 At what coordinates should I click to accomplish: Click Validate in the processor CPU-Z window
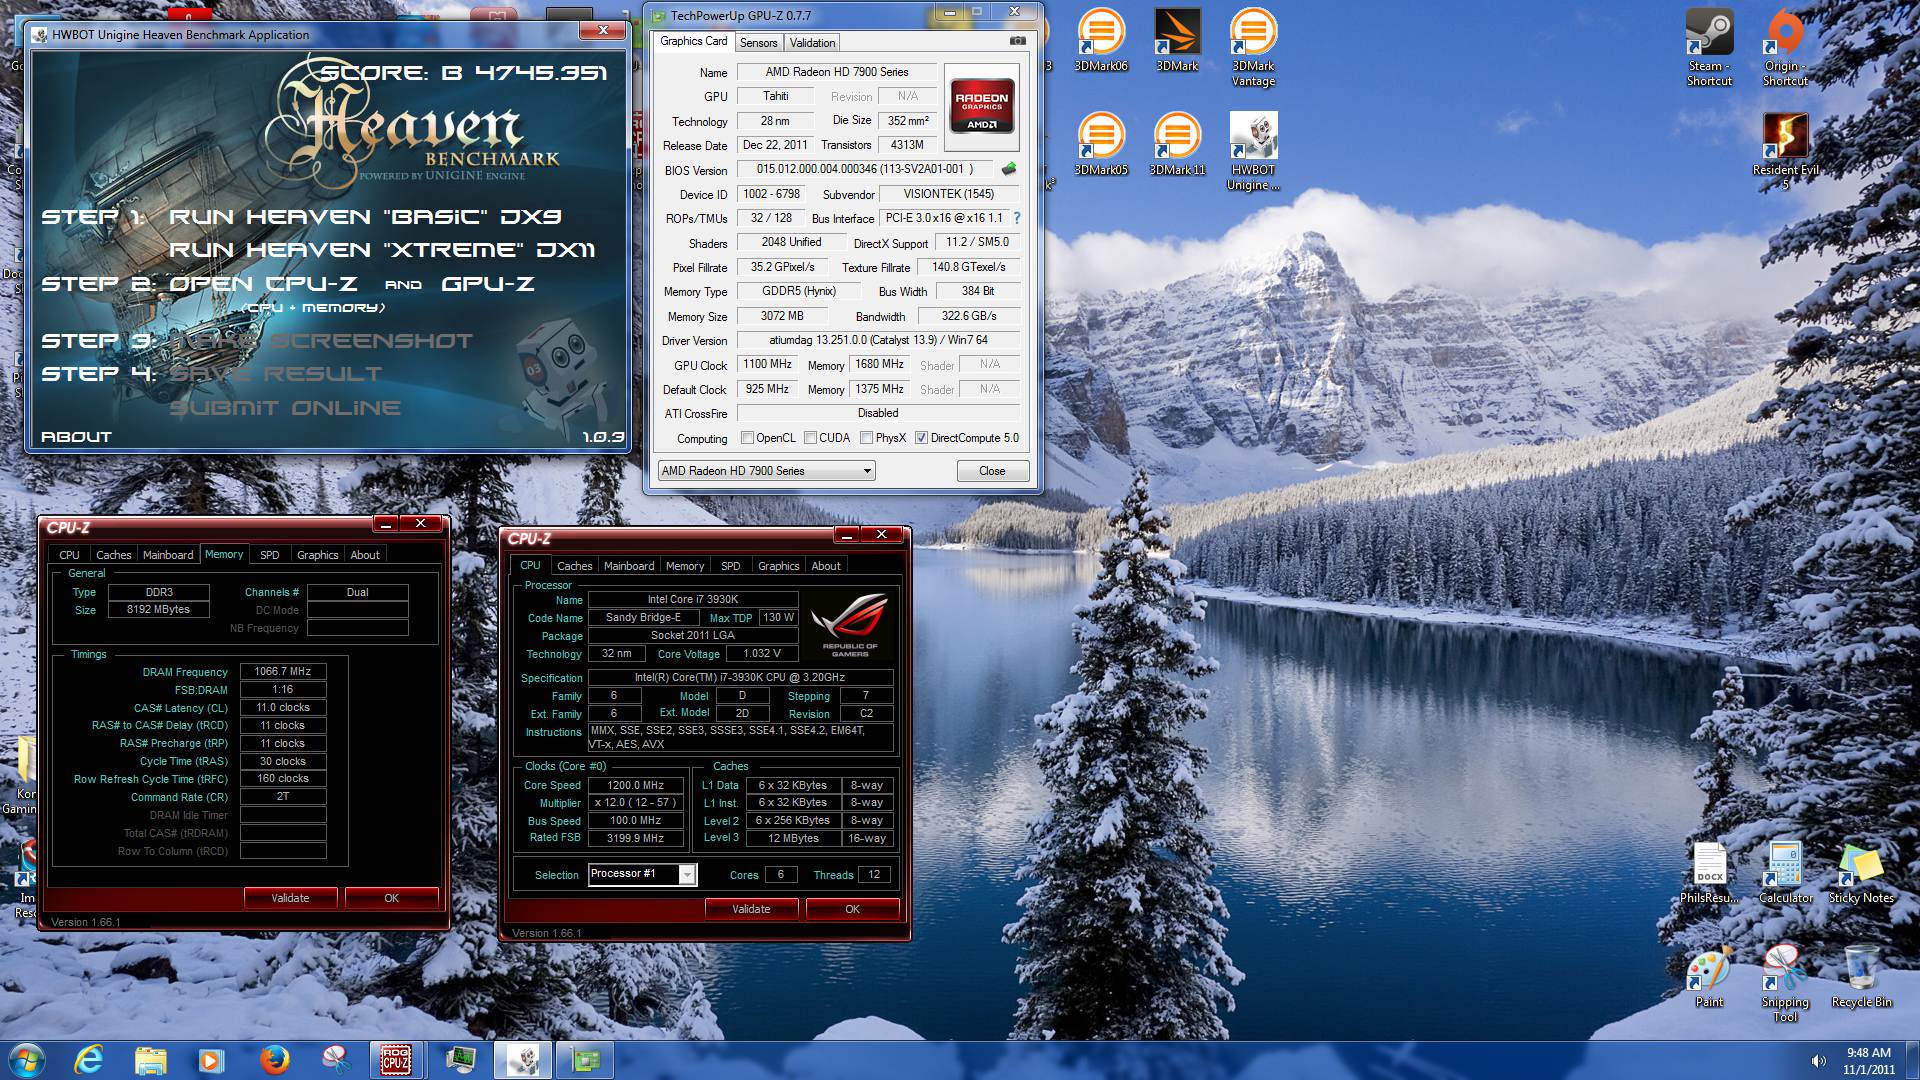751,909
